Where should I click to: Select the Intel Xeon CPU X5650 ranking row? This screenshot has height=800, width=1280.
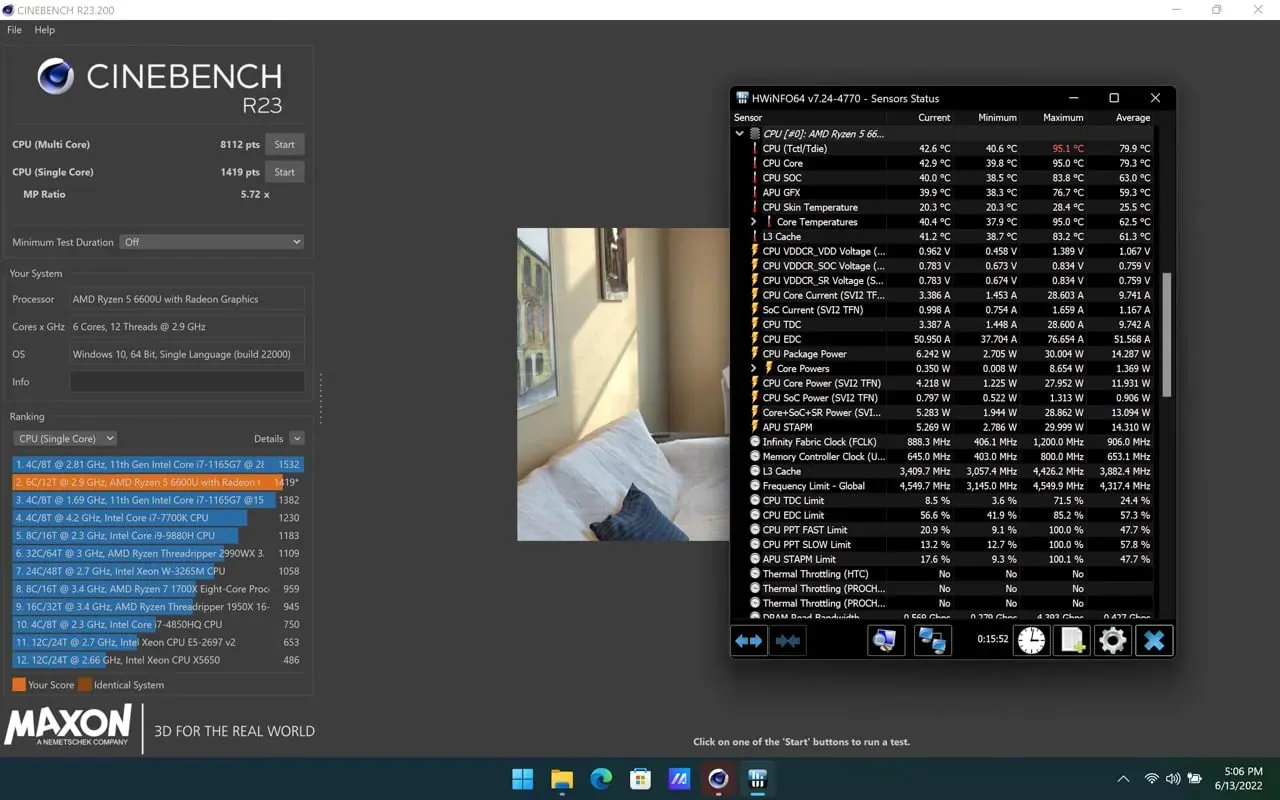(x=158, y=660)
